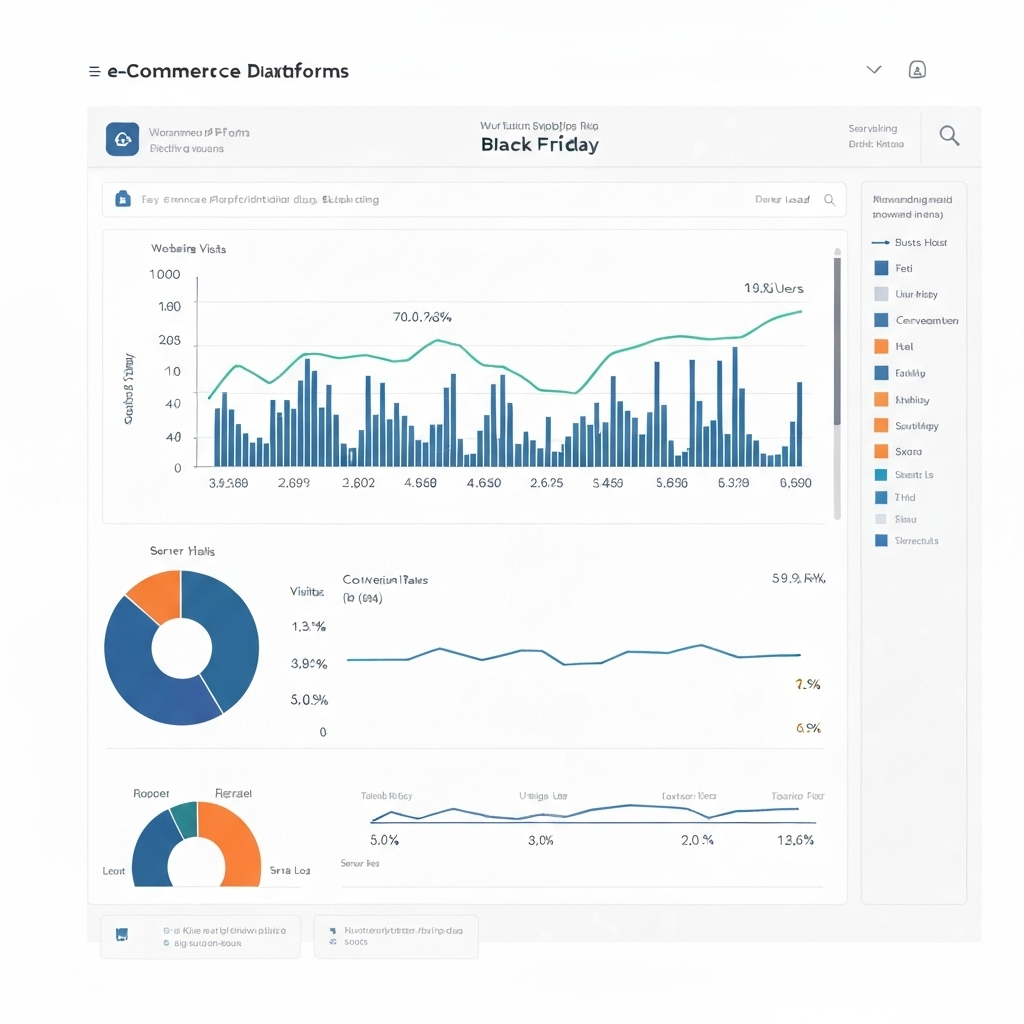Expand the chevron dropdown at top right
The width and height of the screenshot is (1024, 1024).
(x=873, y=70)
